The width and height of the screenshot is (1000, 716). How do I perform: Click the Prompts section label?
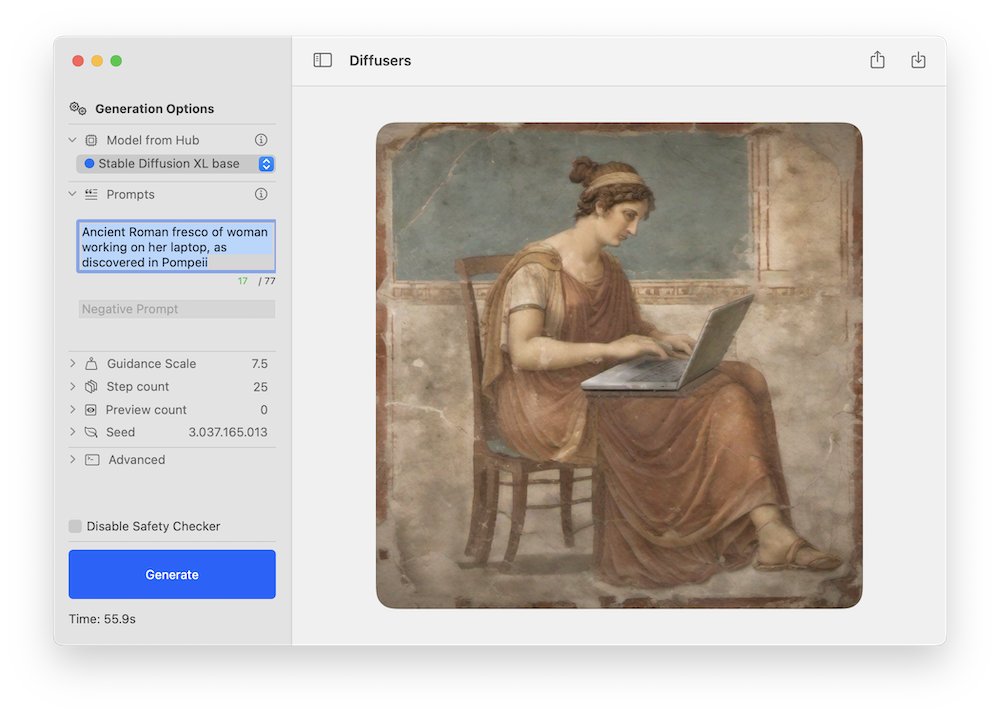pos(130,194)
